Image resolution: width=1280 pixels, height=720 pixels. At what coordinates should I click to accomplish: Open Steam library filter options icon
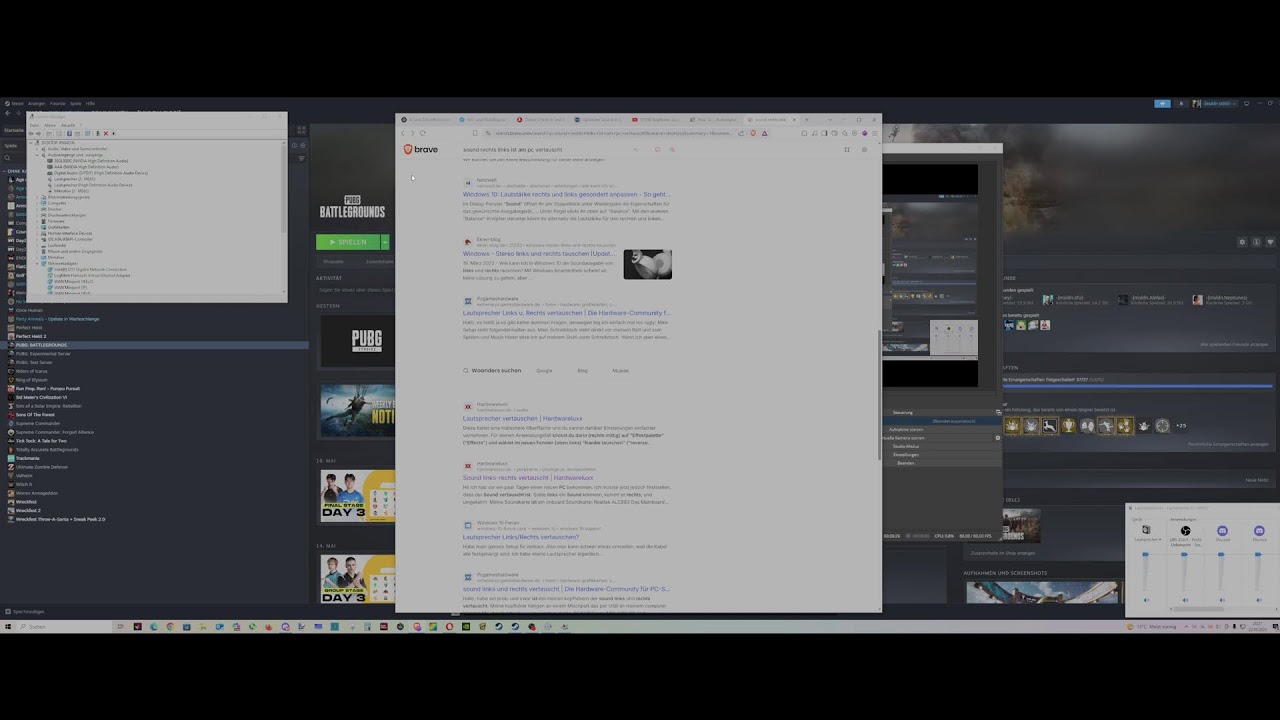301,158
